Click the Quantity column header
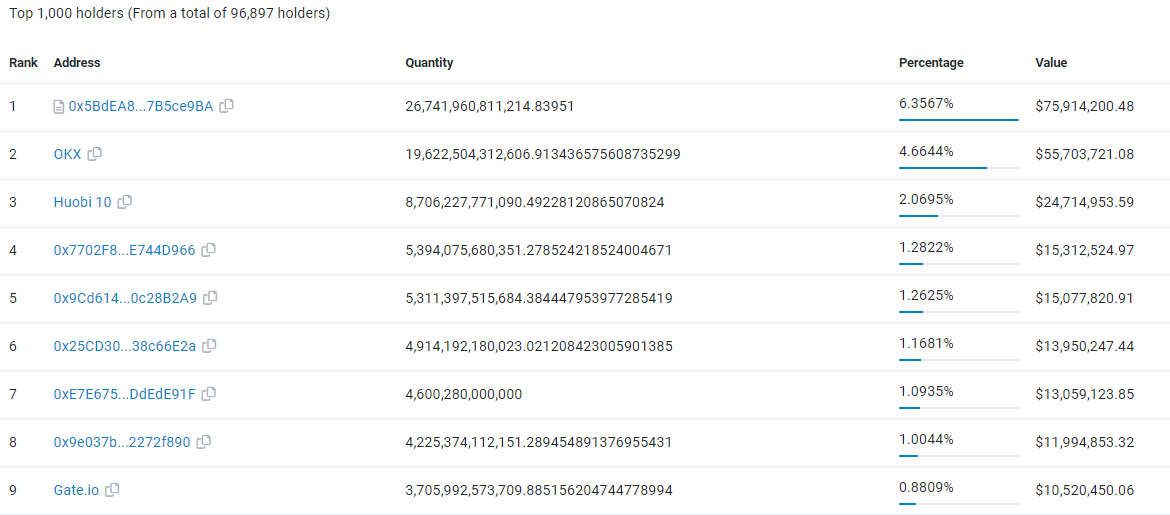The width and height of the screenshot is (1170, 515). click(x=429, y=63)
